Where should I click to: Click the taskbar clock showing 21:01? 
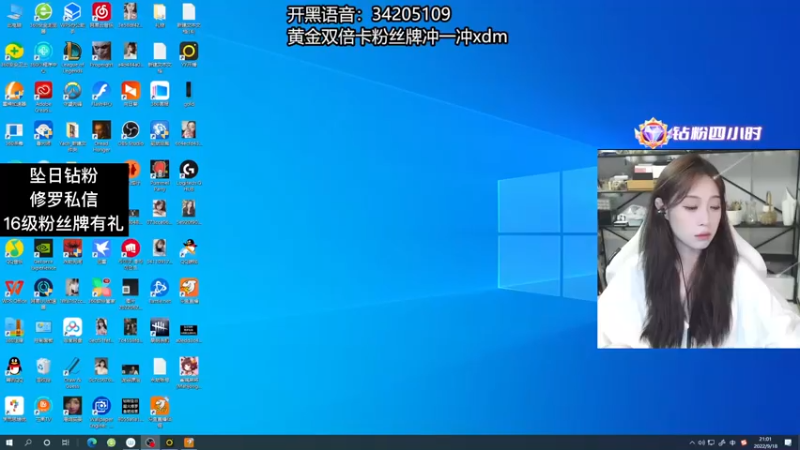coord(765,442)
